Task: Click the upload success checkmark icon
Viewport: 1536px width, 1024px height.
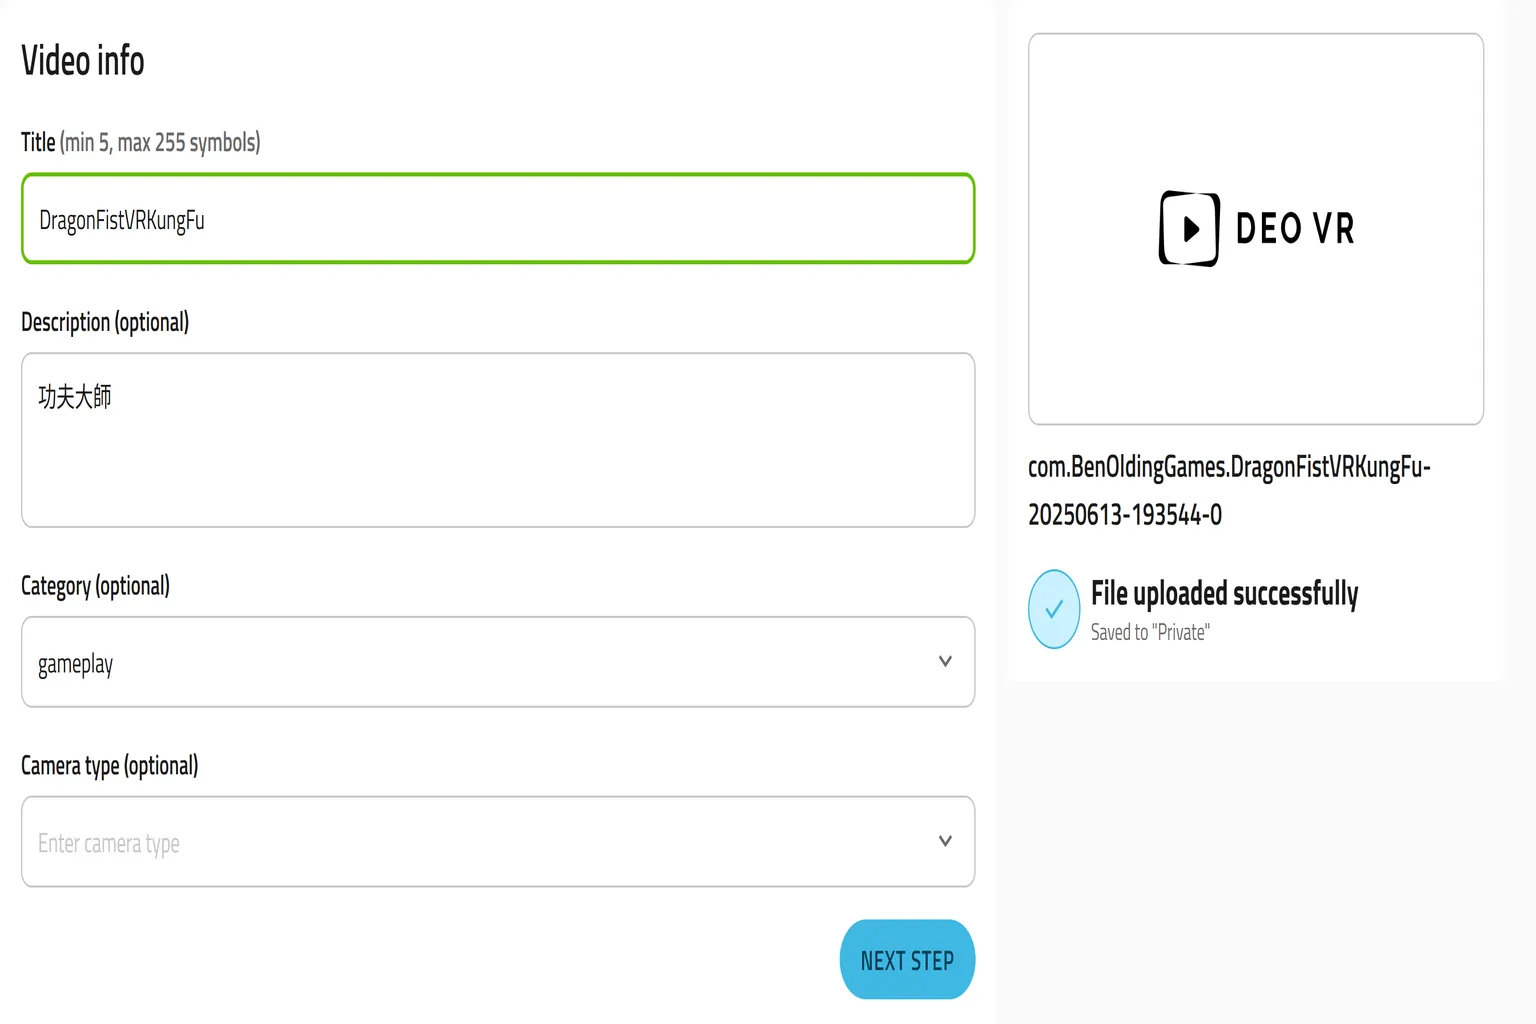Action: pos(1054,609)
